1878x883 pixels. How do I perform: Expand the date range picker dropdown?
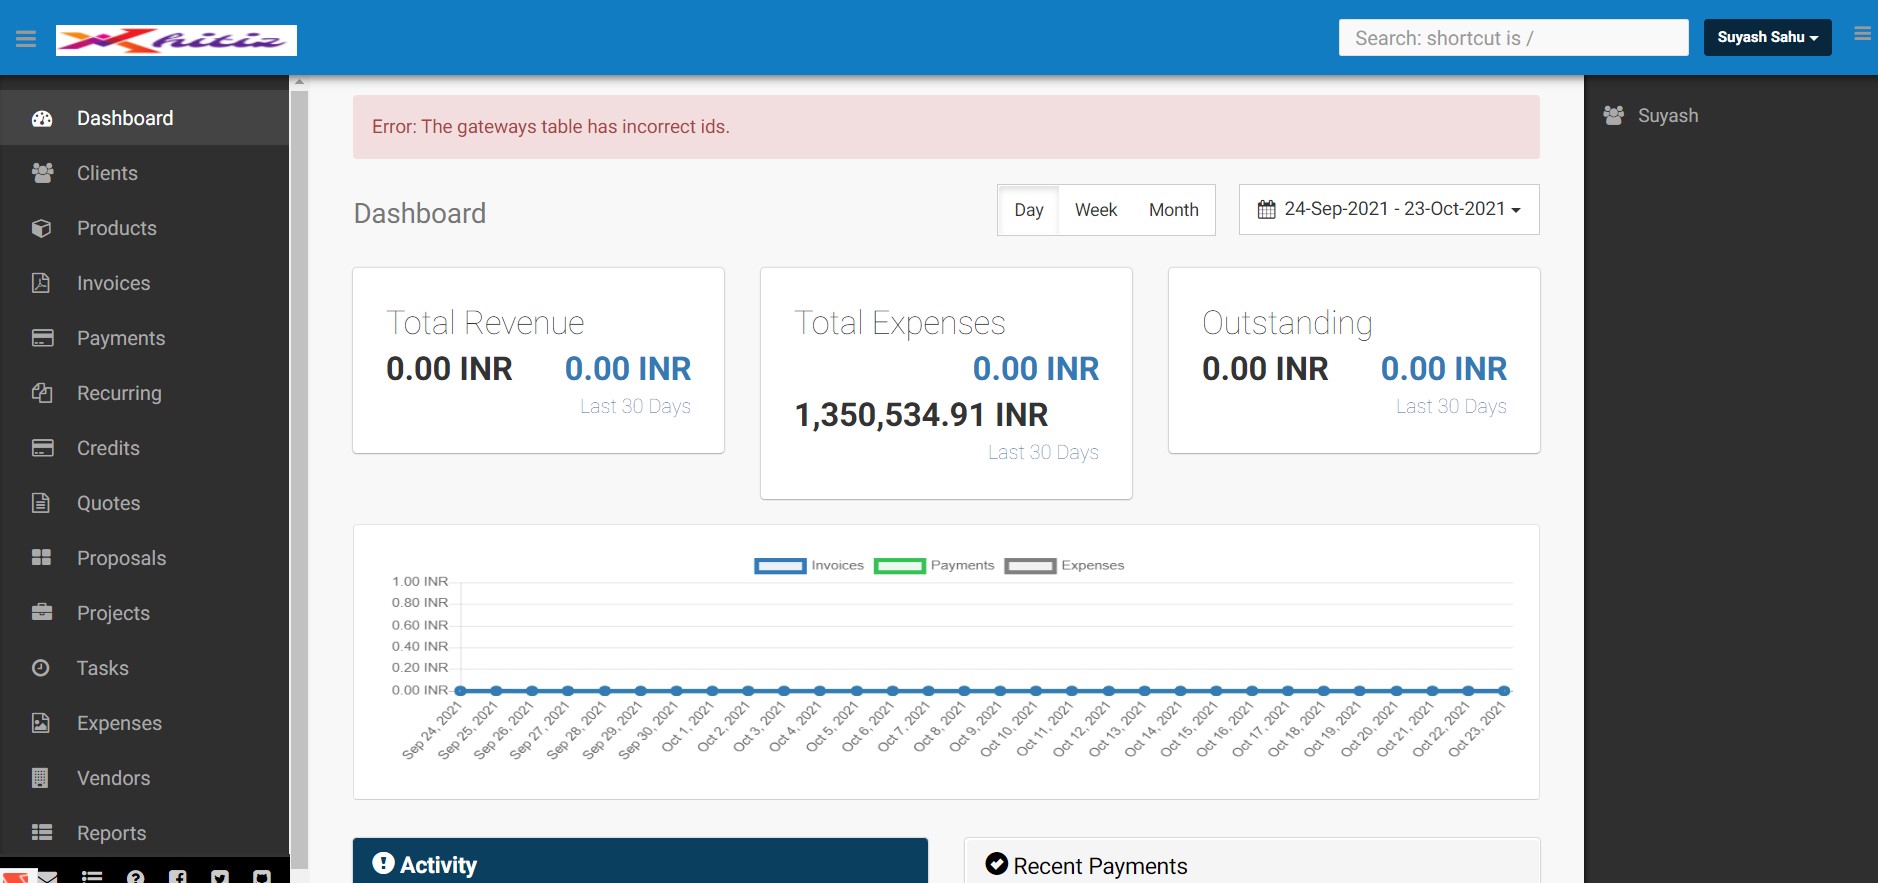click(x=1389, y=209)
